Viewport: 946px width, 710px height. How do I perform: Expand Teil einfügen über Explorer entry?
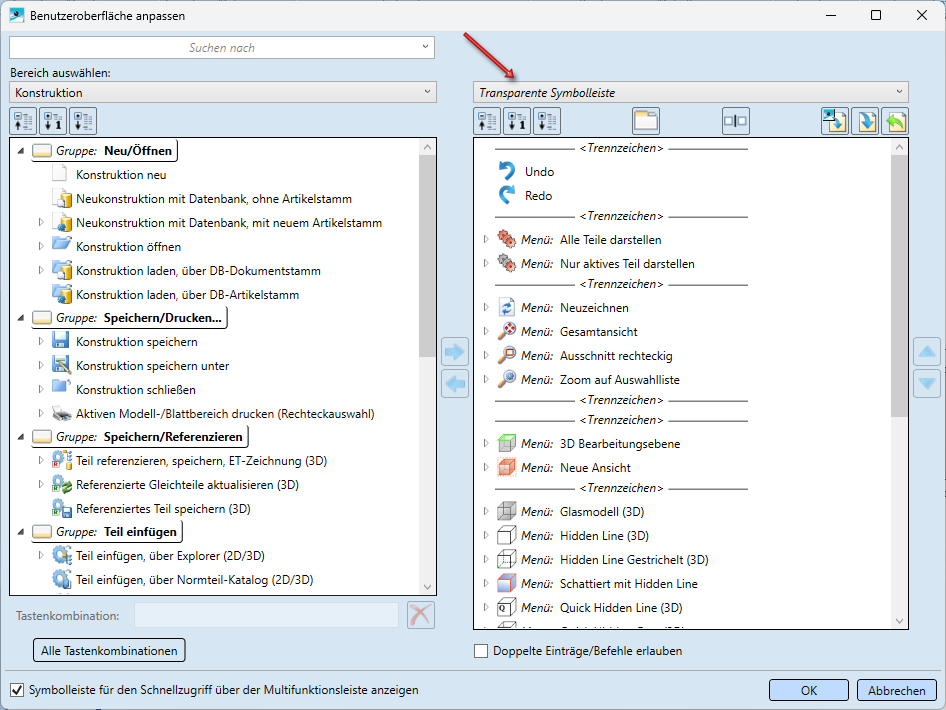(x=41, y=555)
